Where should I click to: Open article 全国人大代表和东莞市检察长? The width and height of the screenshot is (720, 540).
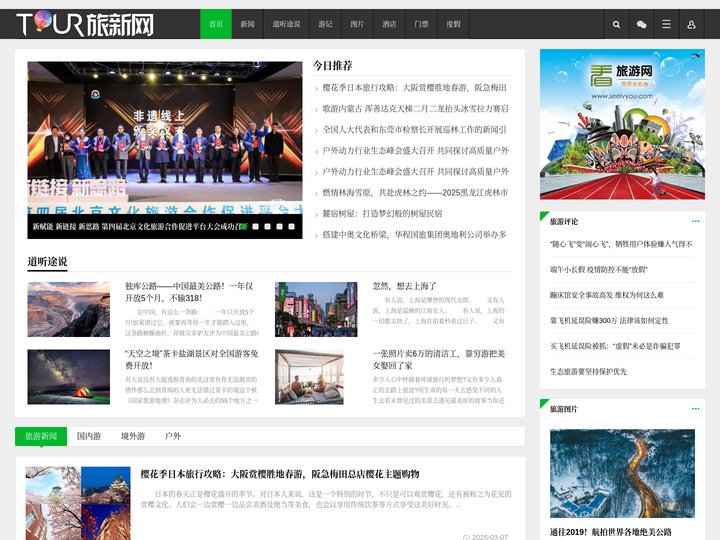(414, 129)
